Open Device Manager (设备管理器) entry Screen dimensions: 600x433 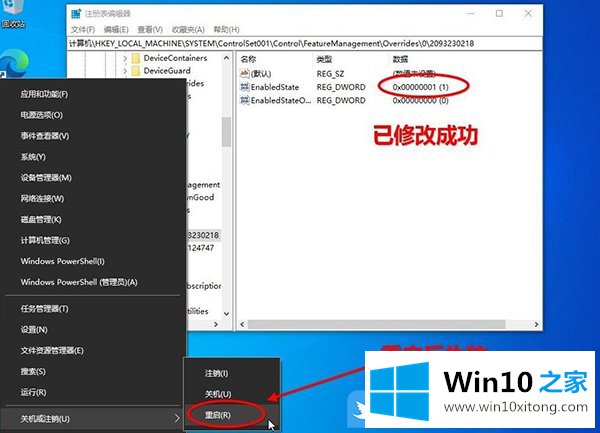(x=93, y=177)
